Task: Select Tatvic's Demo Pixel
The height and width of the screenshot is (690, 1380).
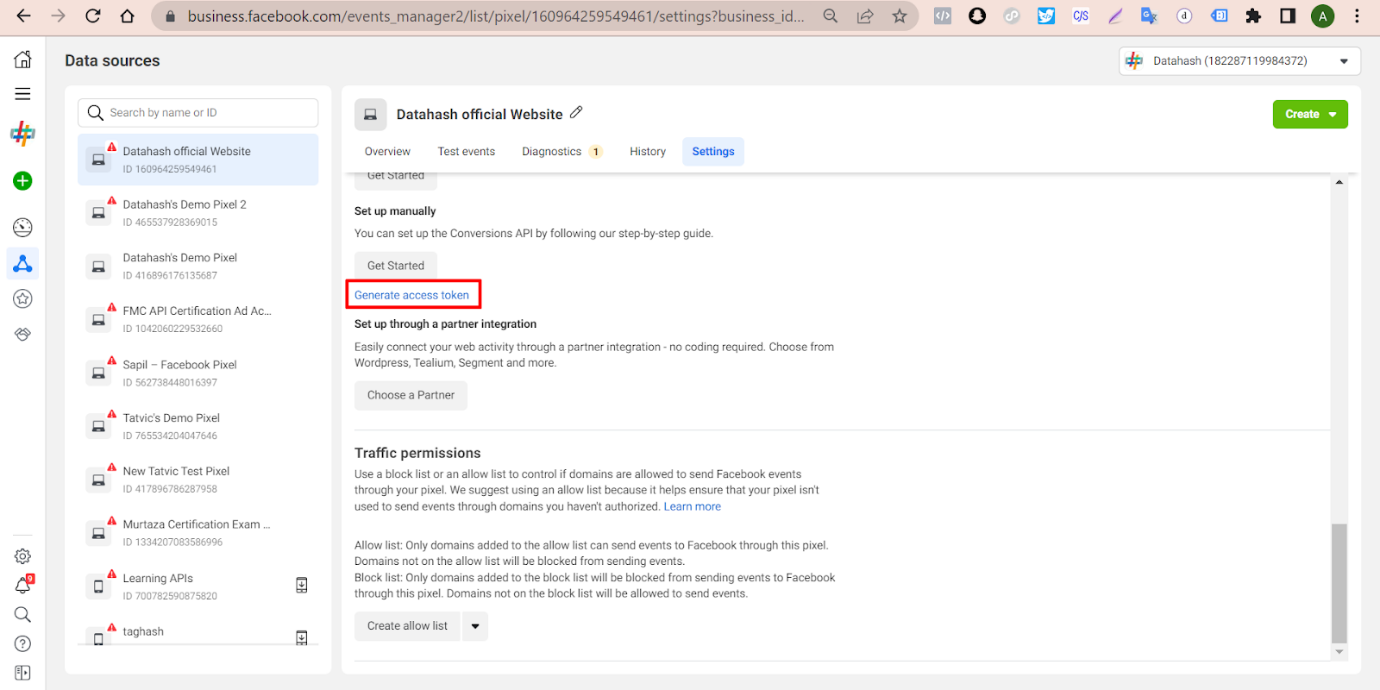Action: pyautogui.click(x=198, y=426)
